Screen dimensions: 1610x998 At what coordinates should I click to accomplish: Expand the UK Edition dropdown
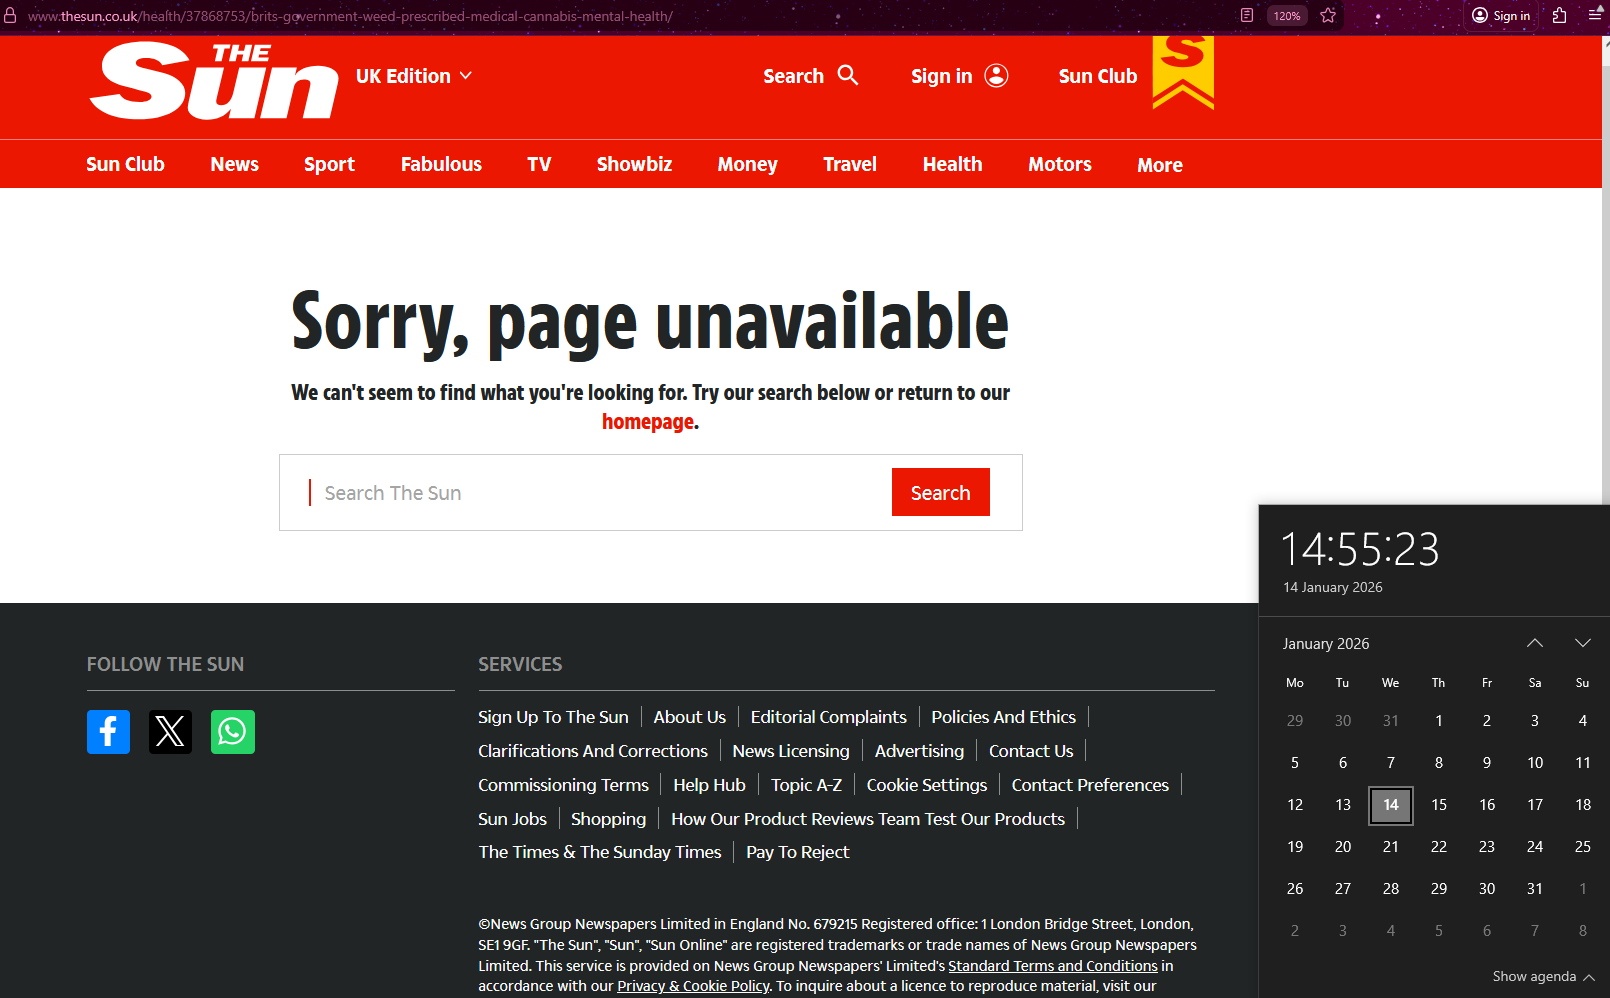pyautogui.click(x=414, y=76)
